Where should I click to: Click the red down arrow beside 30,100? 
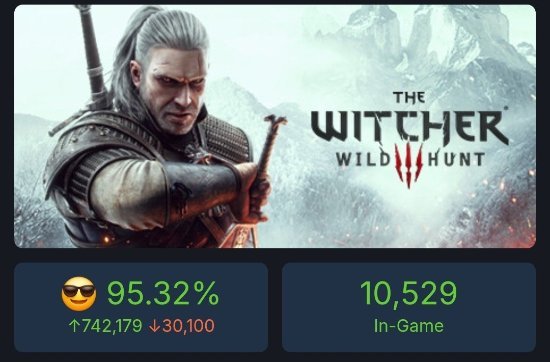click(x=154, y=326)
